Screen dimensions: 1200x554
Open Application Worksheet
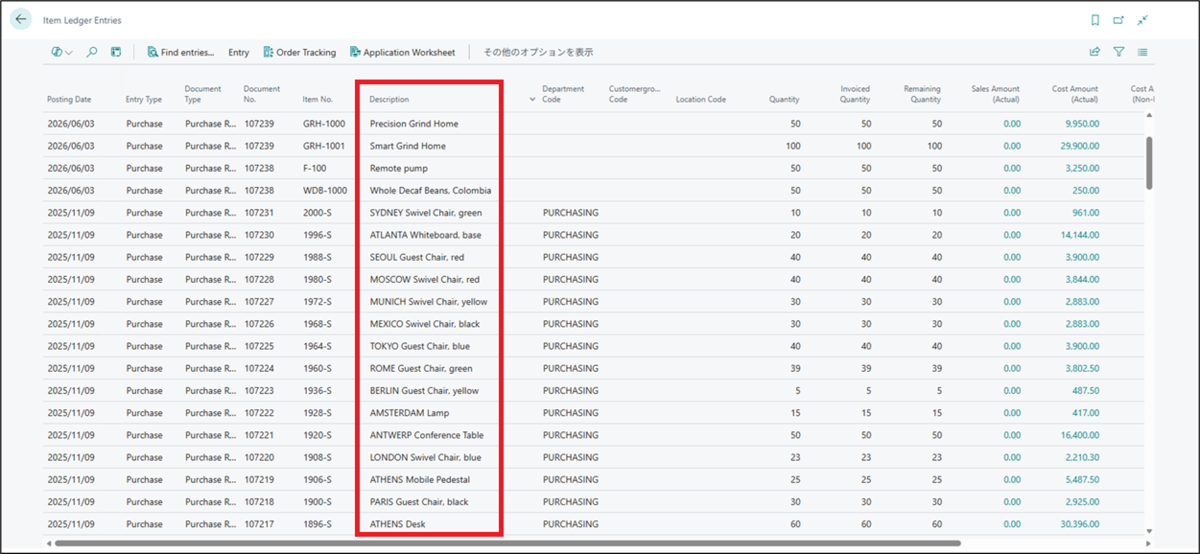click(402, 52)
